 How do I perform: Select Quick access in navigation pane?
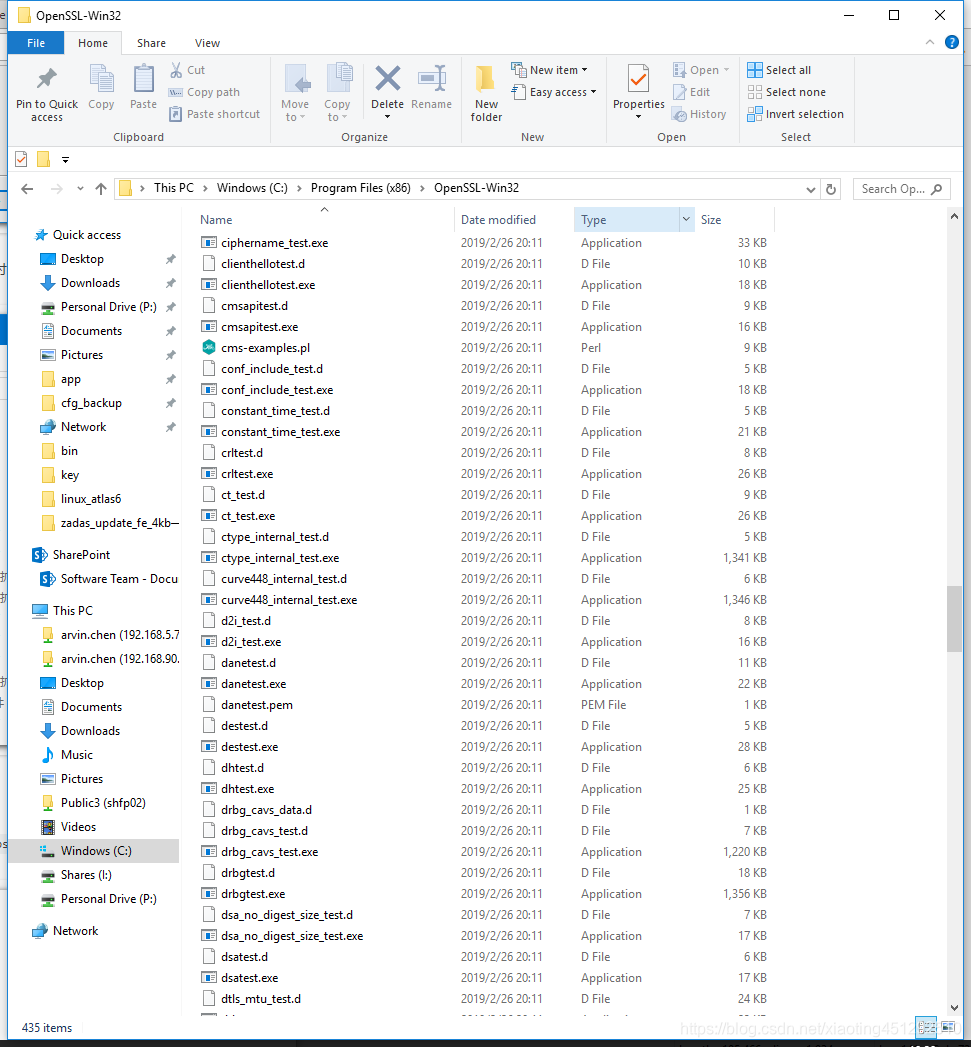click(87, 235)
